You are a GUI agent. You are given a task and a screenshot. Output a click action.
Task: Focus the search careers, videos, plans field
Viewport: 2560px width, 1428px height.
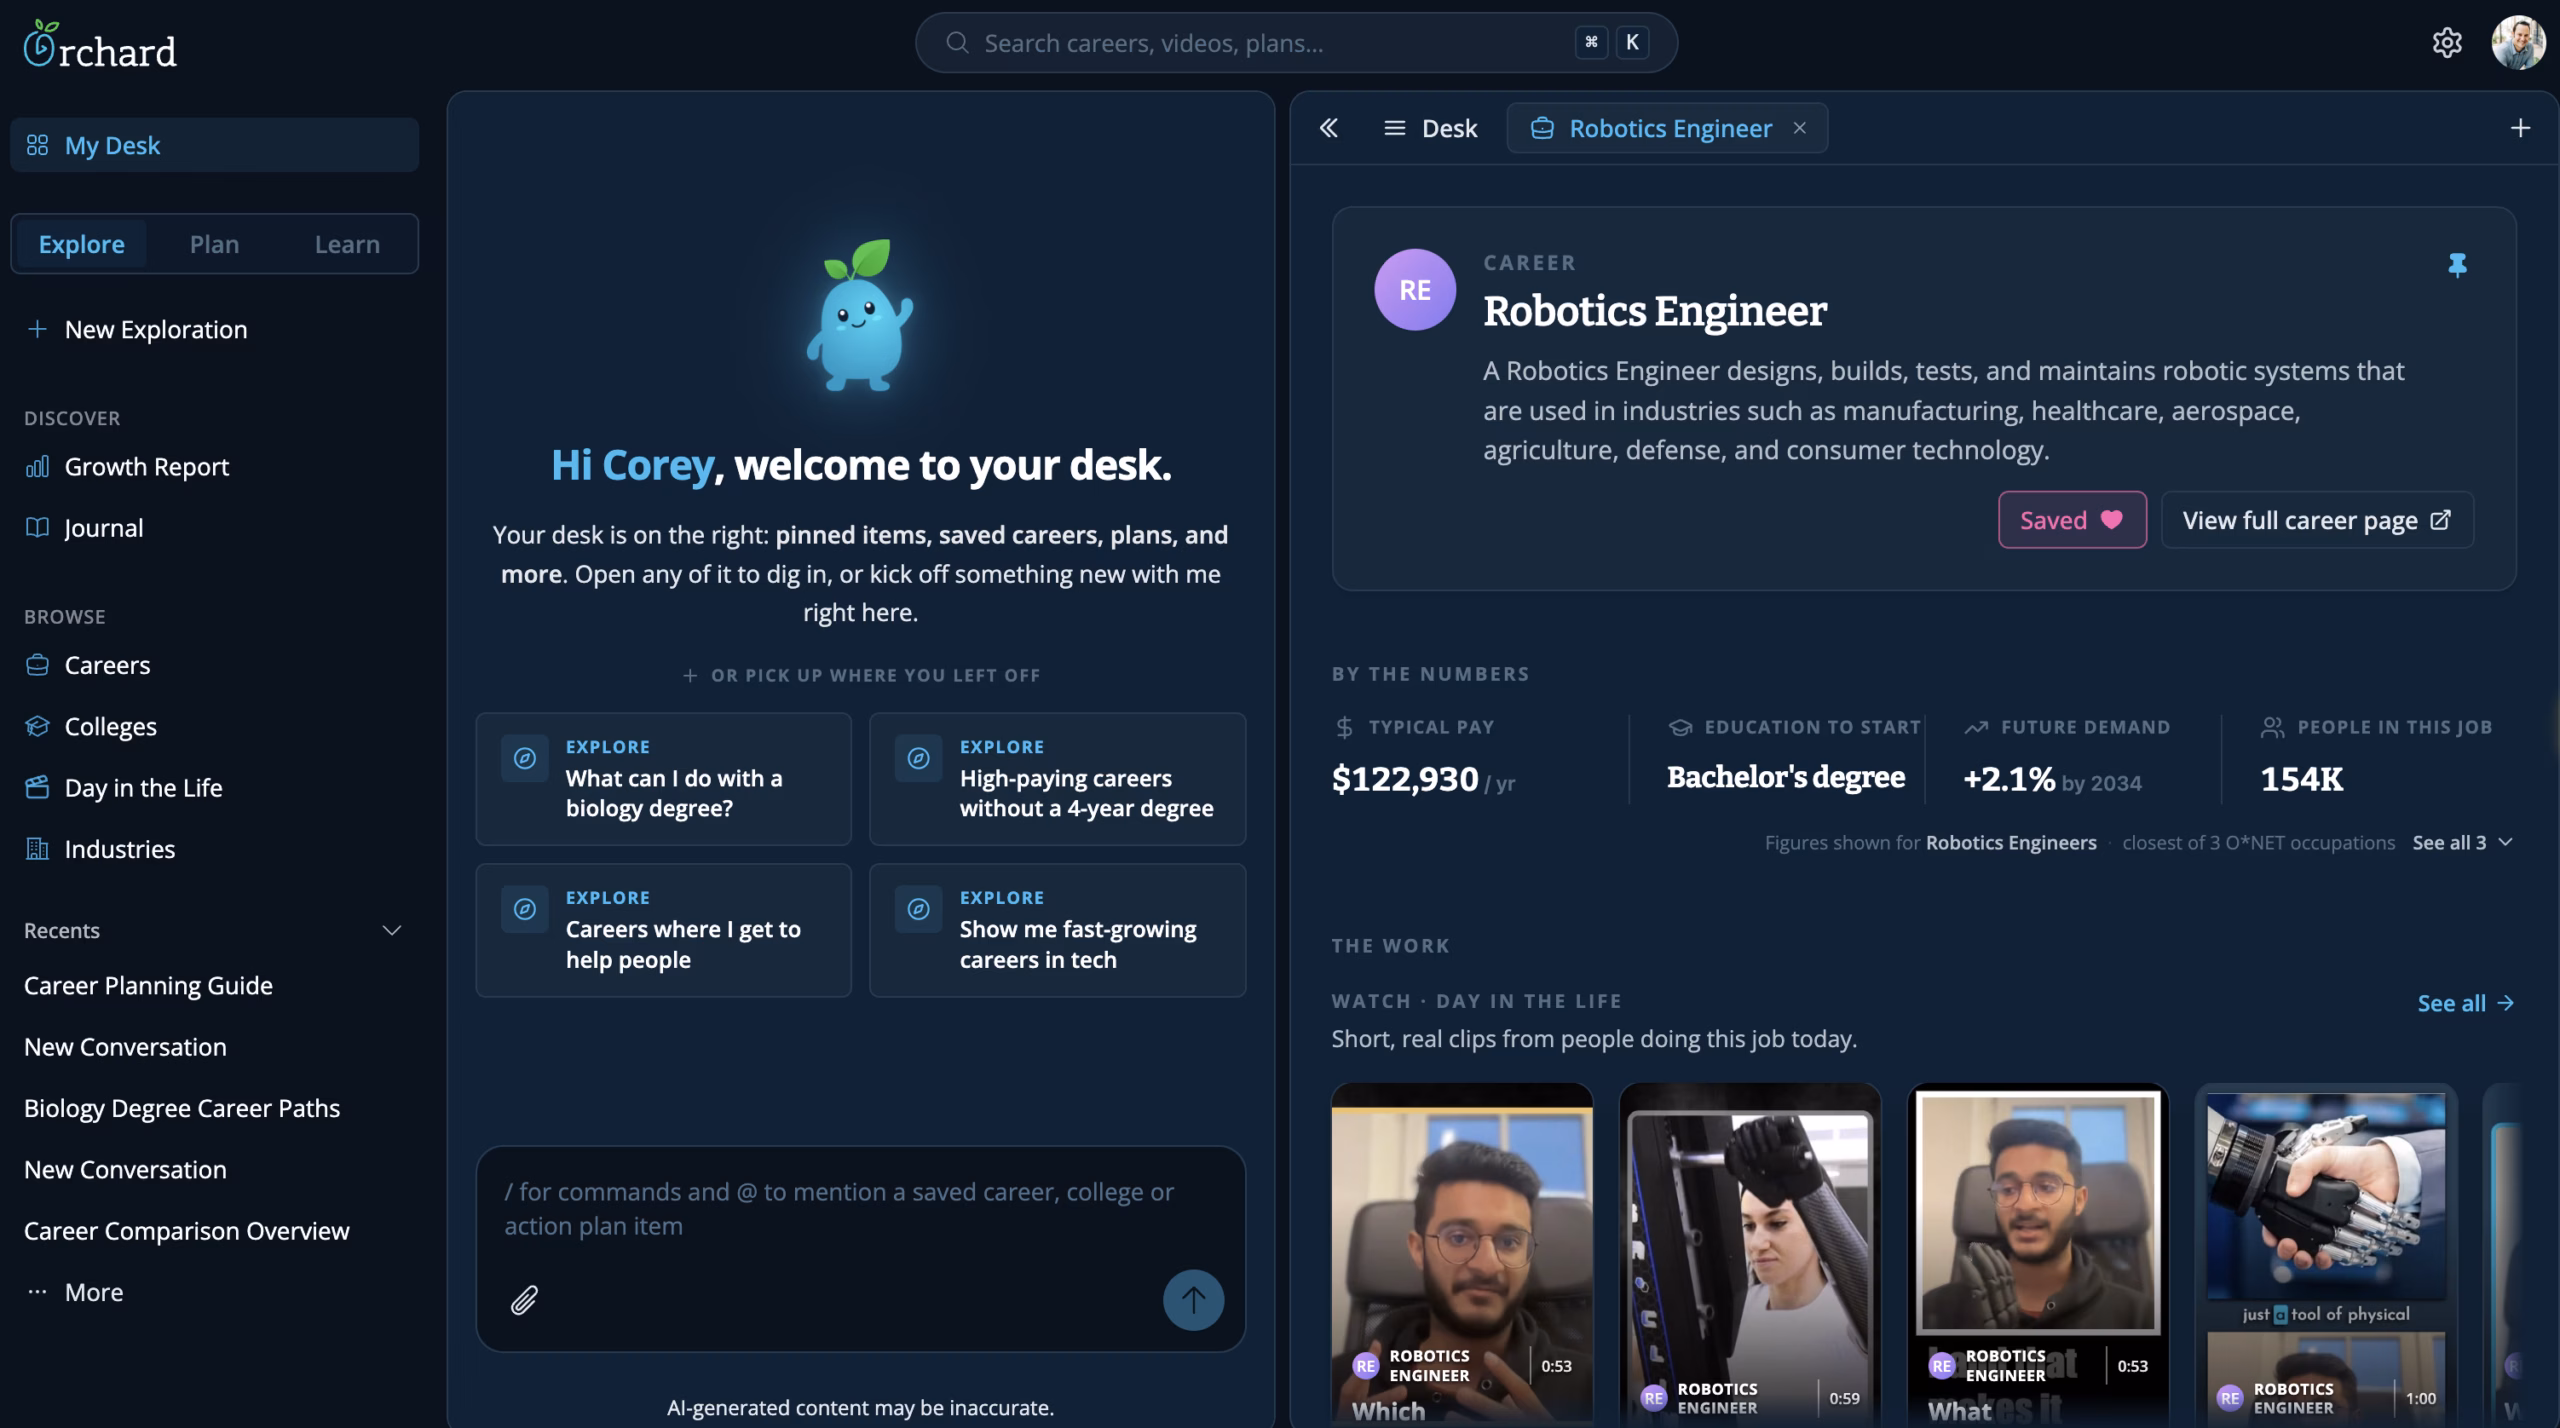[1296, 43]
